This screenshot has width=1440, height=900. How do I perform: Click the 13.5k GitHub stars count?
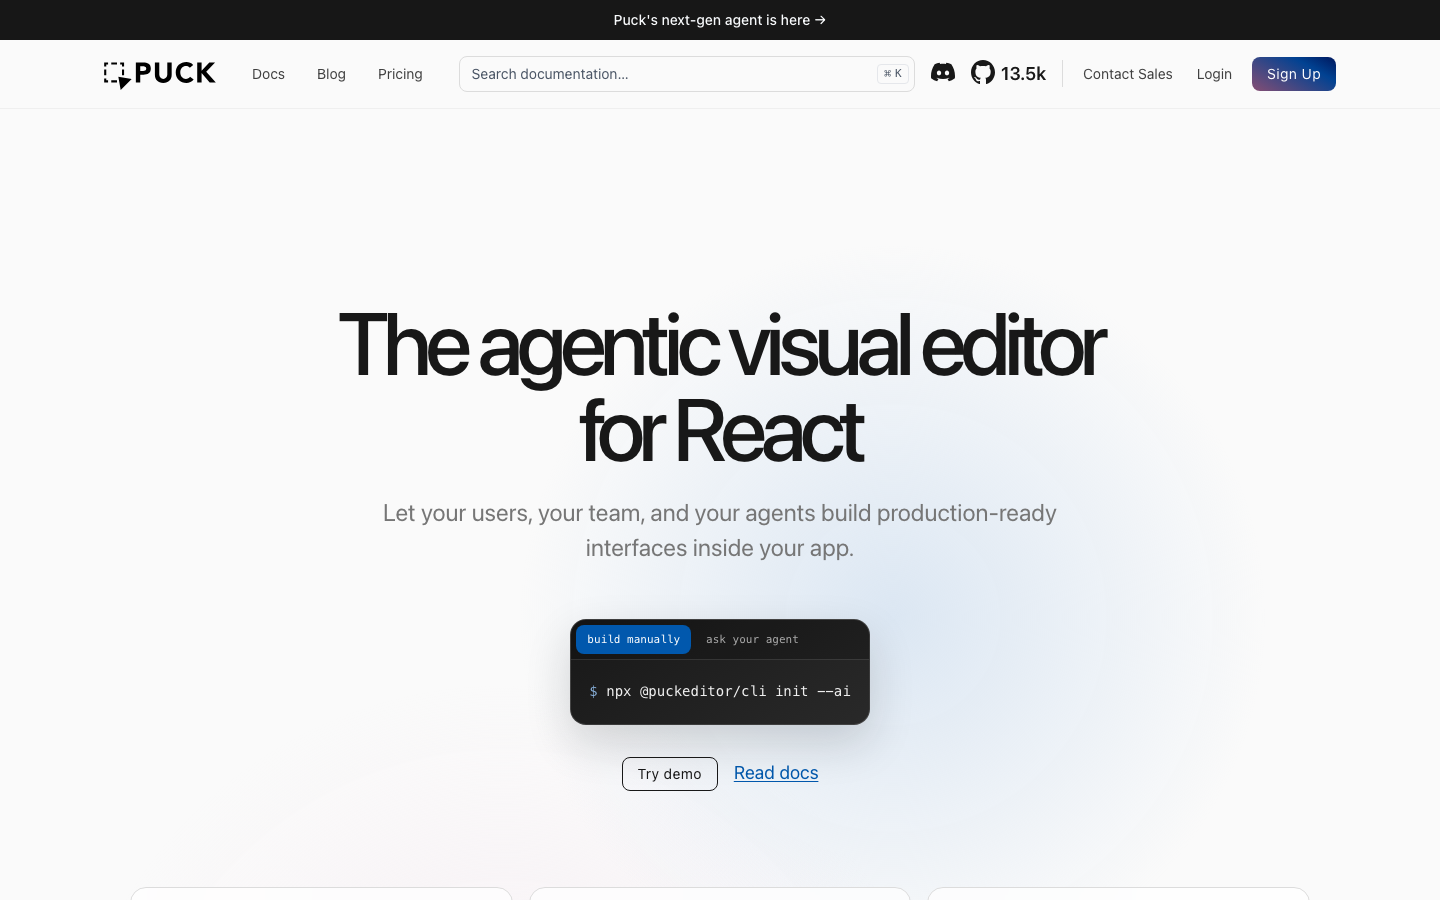pos(1023,74)
